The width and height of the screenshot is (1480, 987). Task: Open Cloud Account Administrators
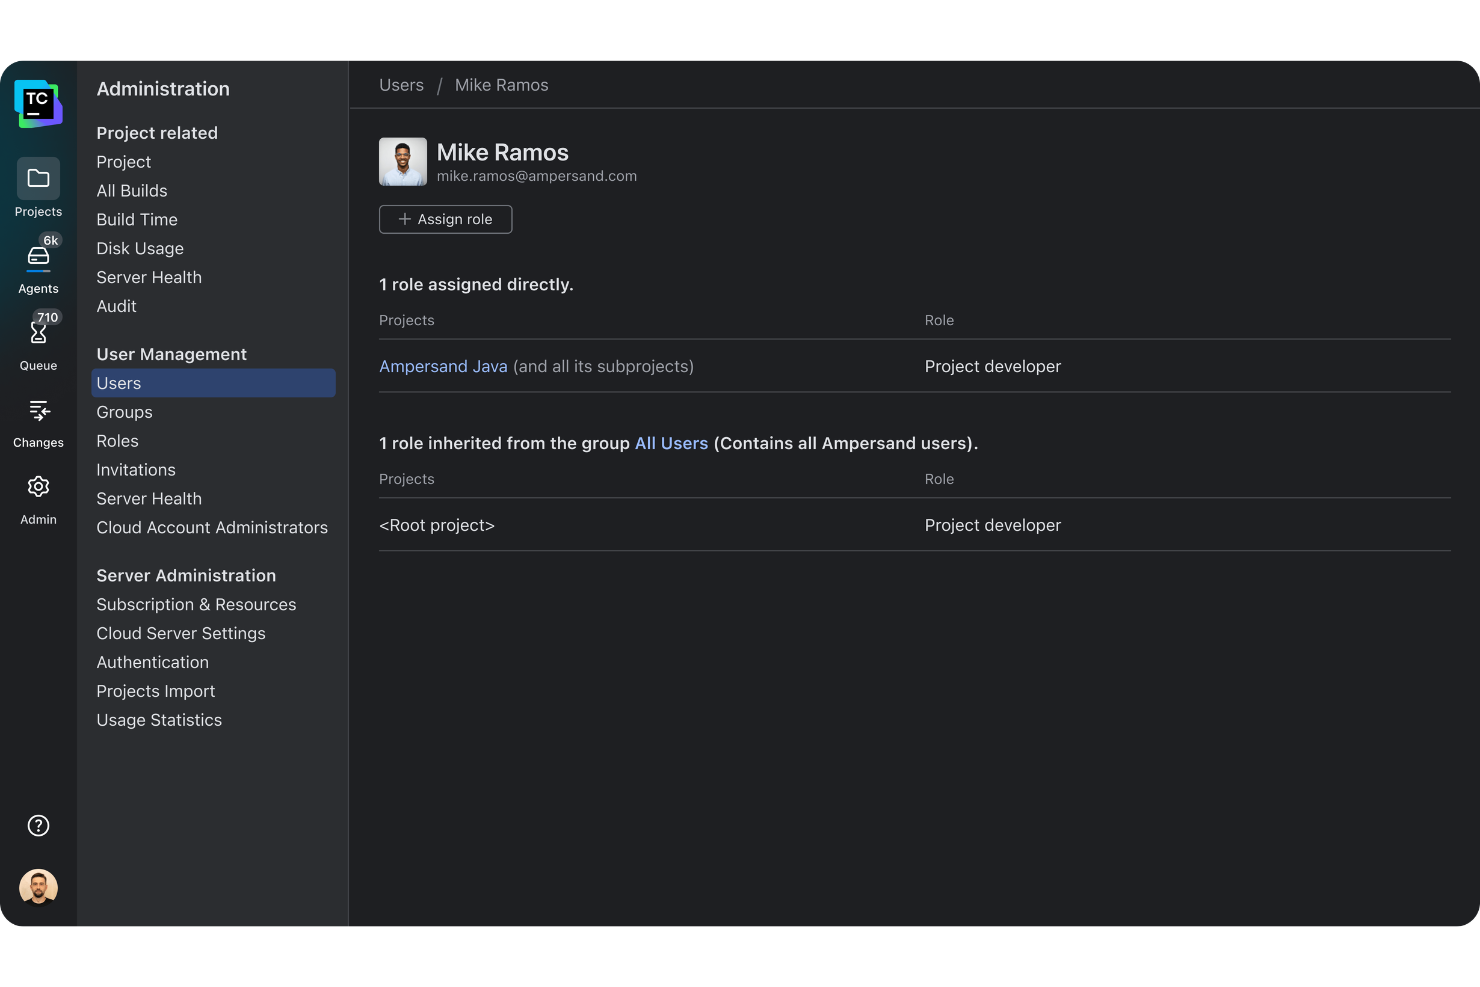[212, 527]
